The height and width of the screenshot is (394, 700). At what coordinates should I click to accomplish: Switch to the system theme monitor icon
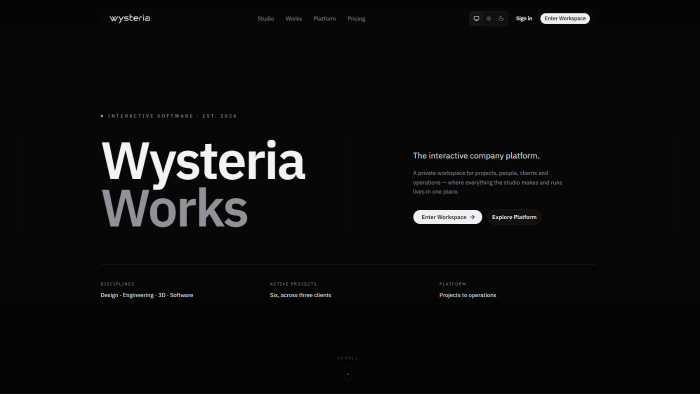tap(476, 18)
